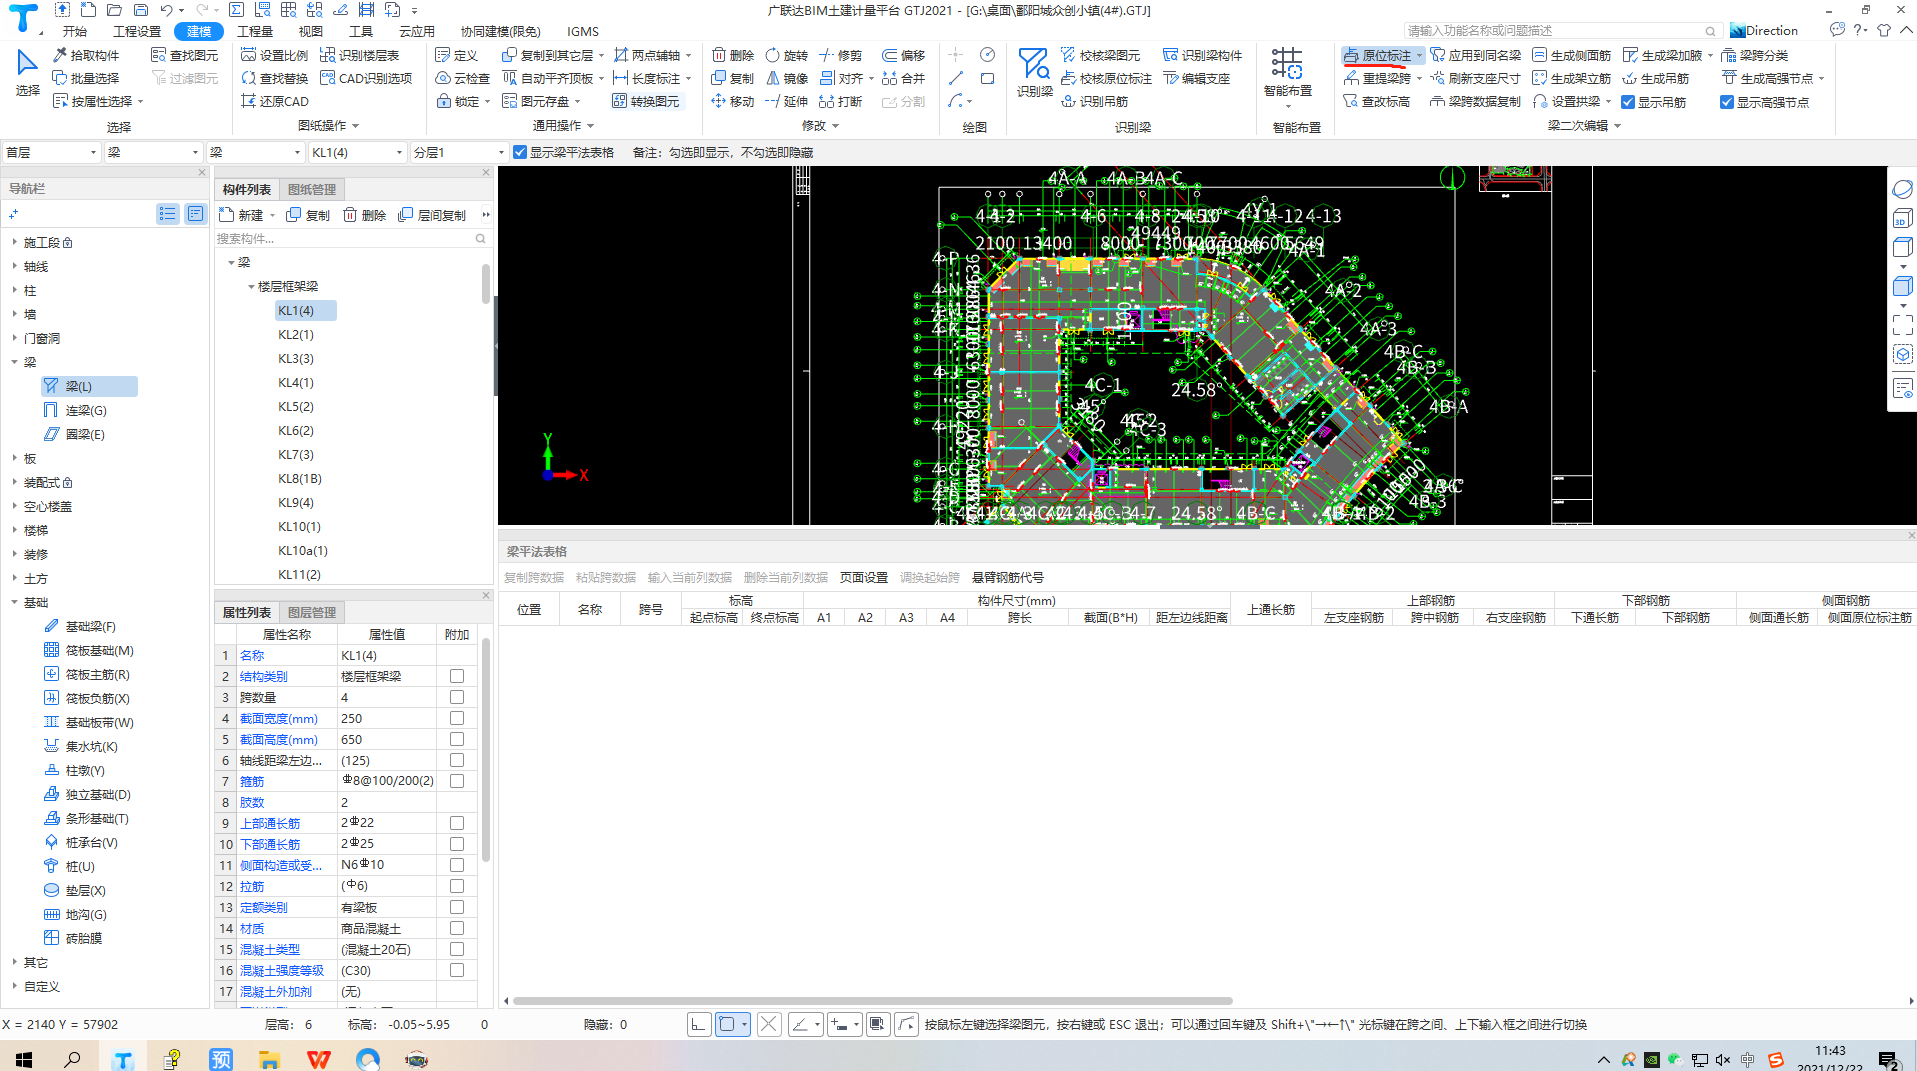Expand the 板 tree node

coord(14,458)
